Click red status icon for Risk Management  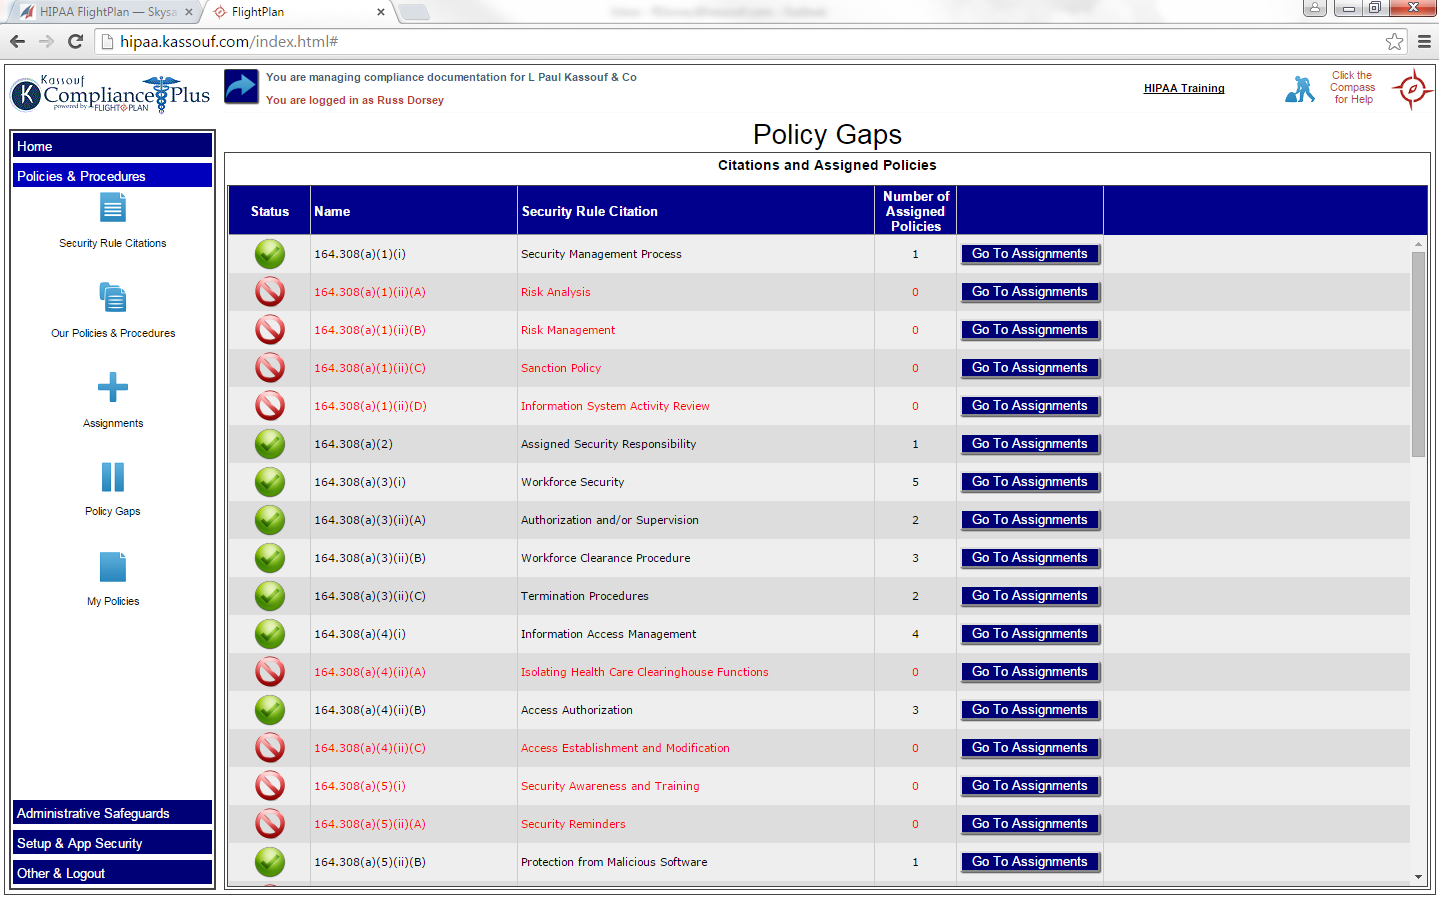pyautogui.click(x=270, y=330)
